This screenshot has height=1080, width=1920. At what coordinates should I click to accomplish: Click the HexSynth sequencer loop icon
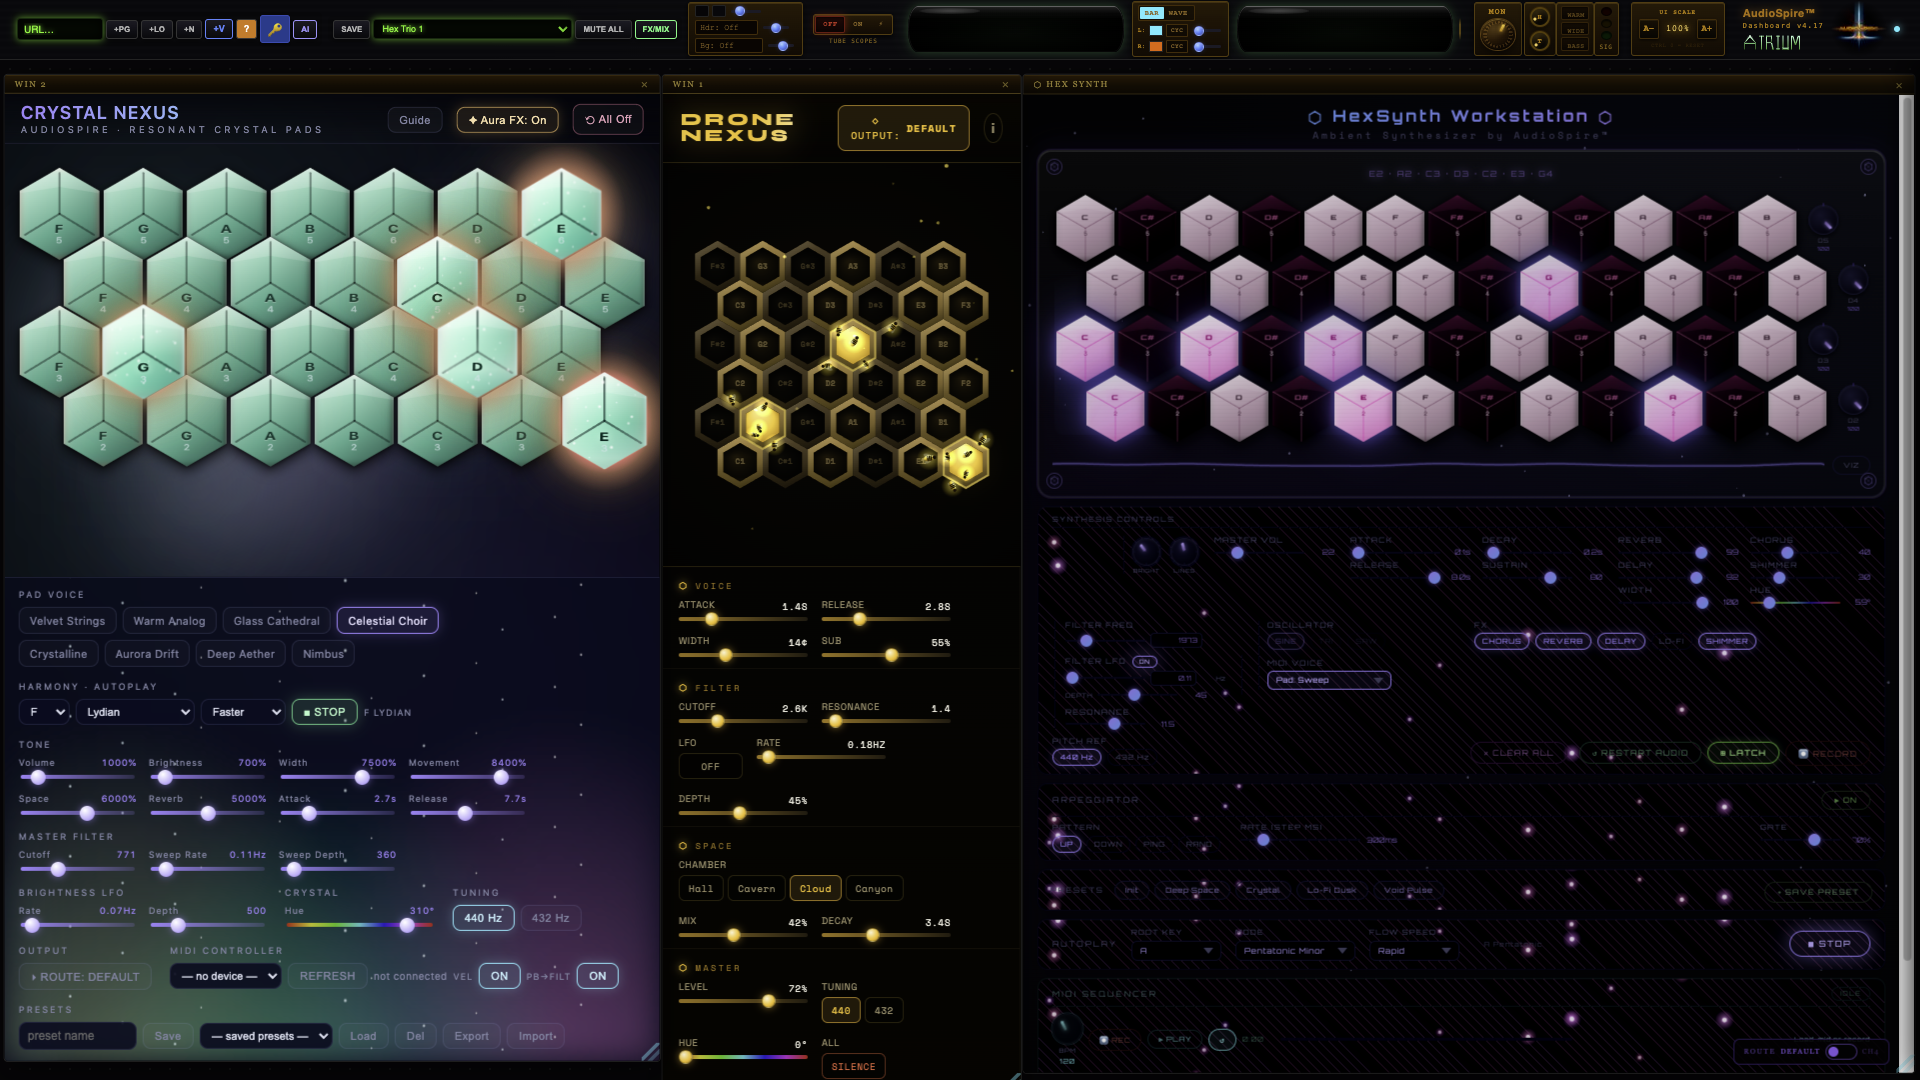pos(1221,1040)
